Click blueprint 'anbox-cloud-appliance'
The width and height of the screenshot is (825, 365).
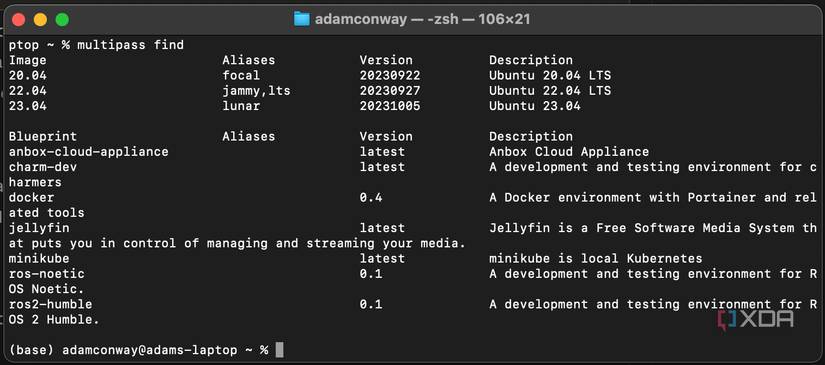coord(89,151)
